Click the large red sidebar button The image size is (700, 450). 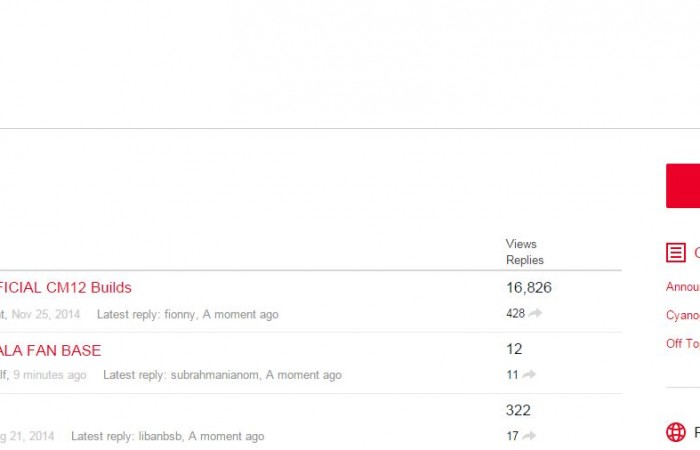click(683, 186)
